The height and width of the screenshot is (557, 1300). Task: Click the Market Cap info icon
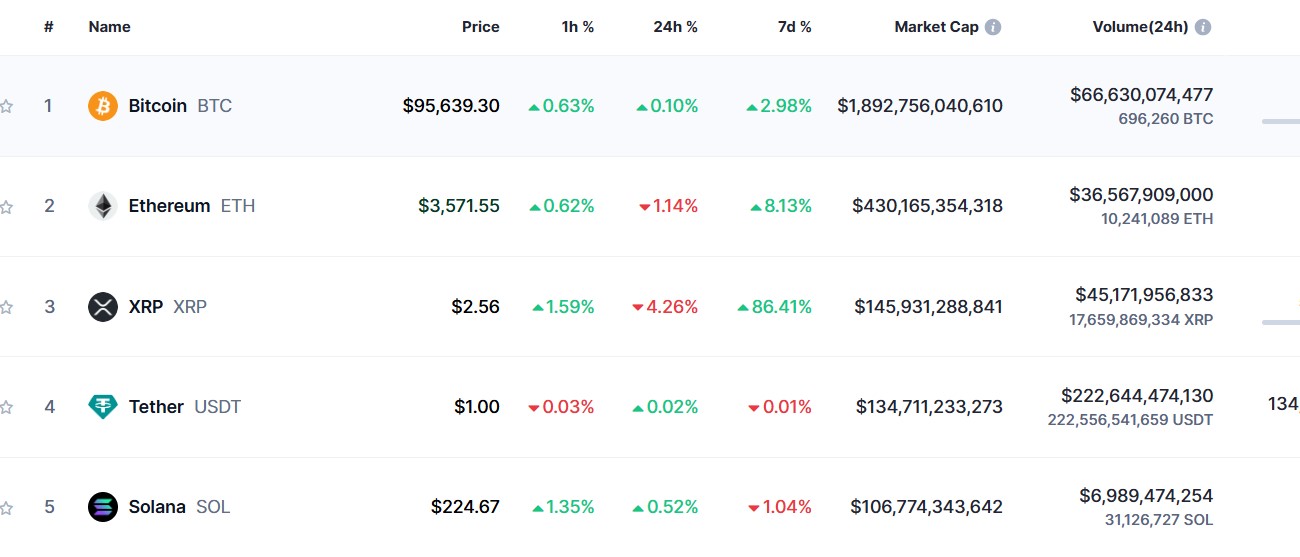tap(993, 27)
